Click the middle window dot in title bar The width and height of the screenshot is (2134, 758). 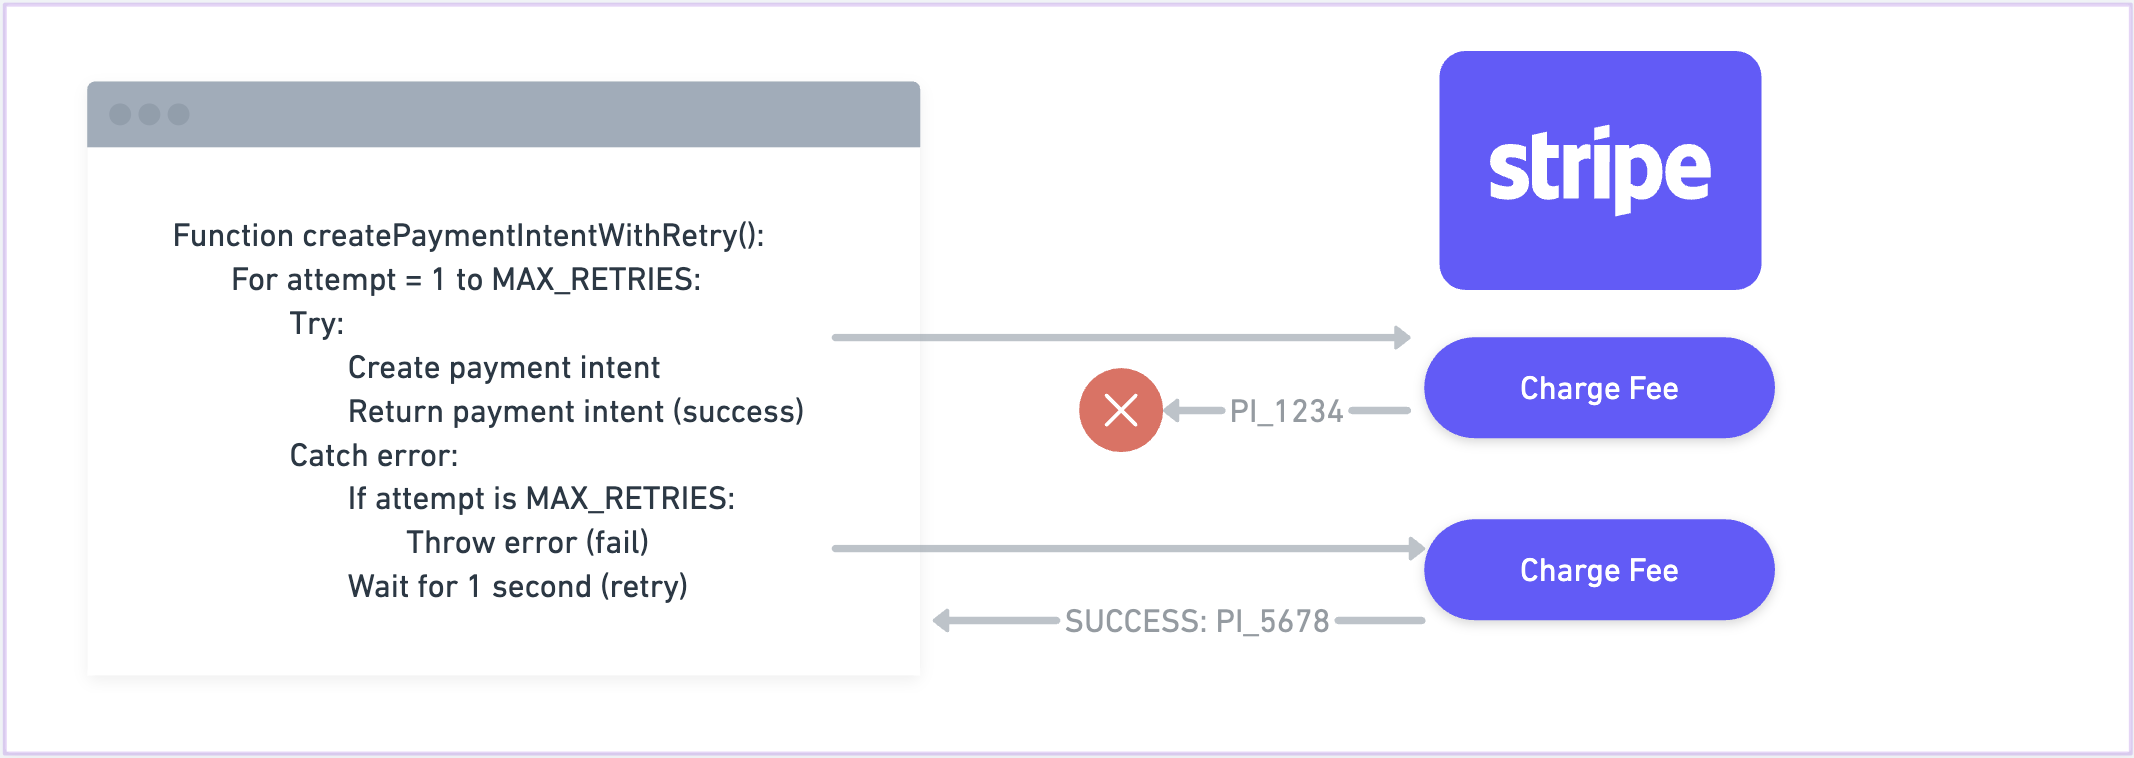coord(149,114)
